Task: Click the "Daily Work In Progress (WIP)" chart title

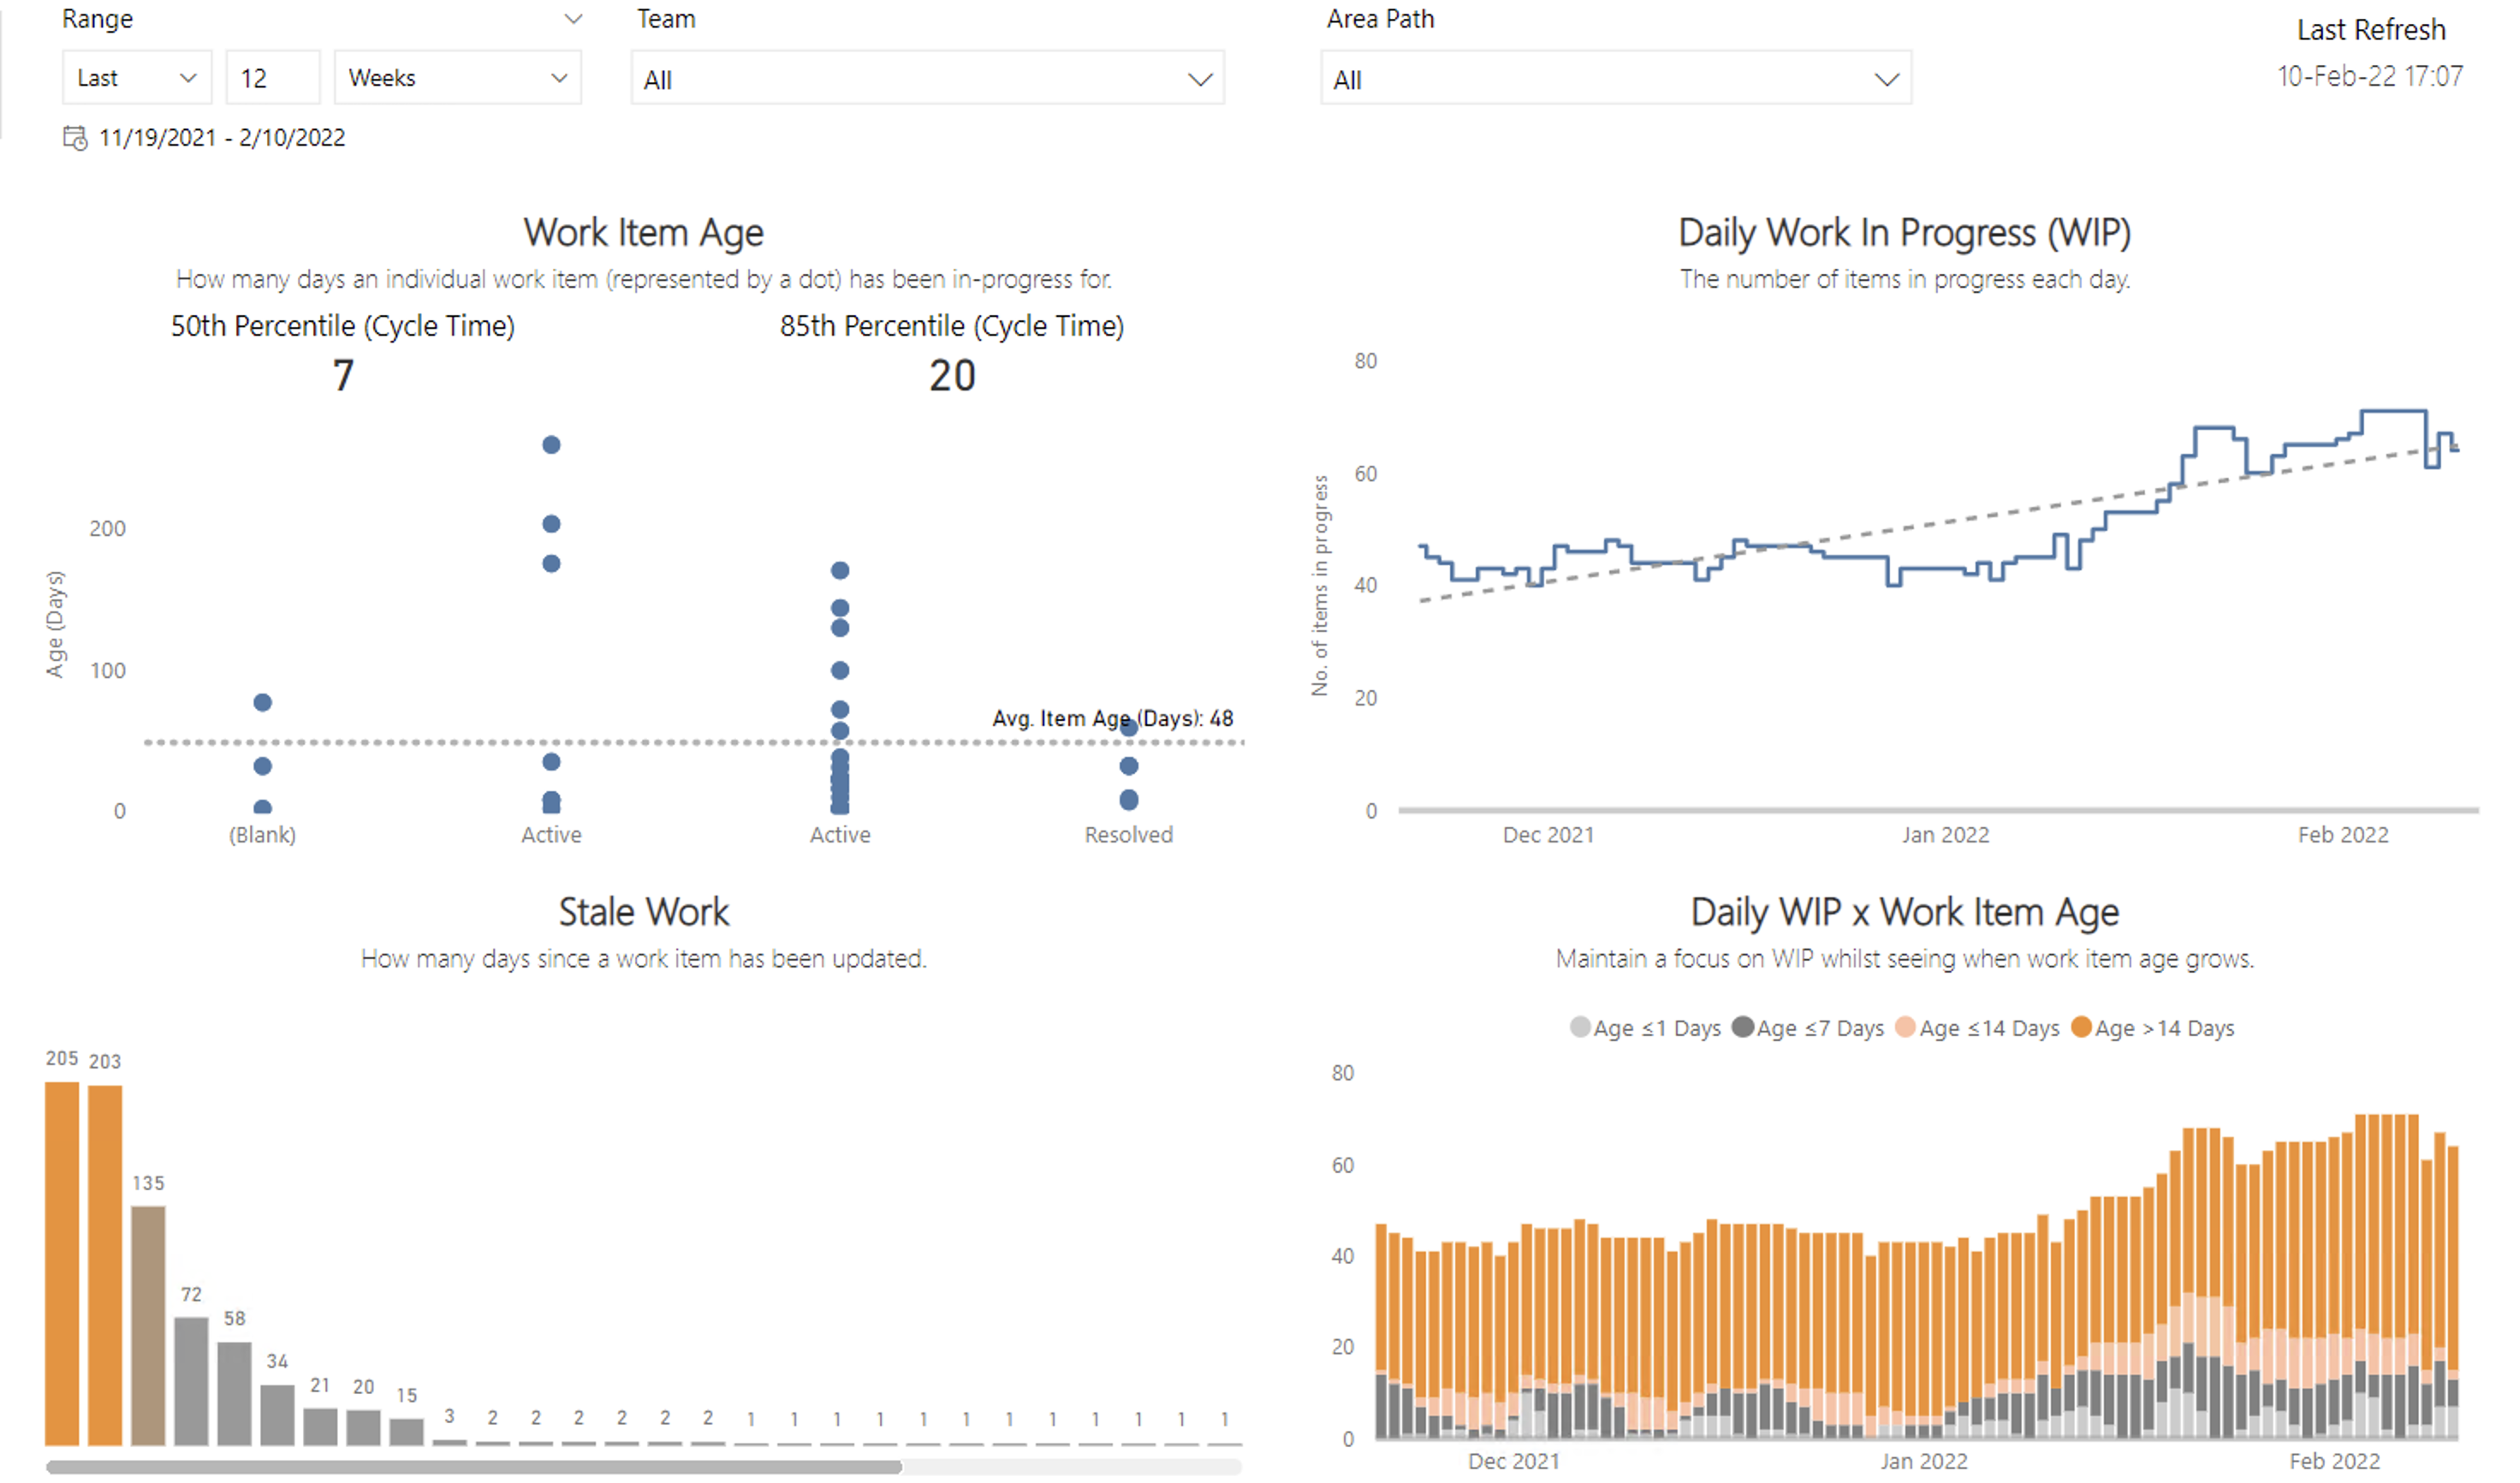Action: coord(1905,231)
